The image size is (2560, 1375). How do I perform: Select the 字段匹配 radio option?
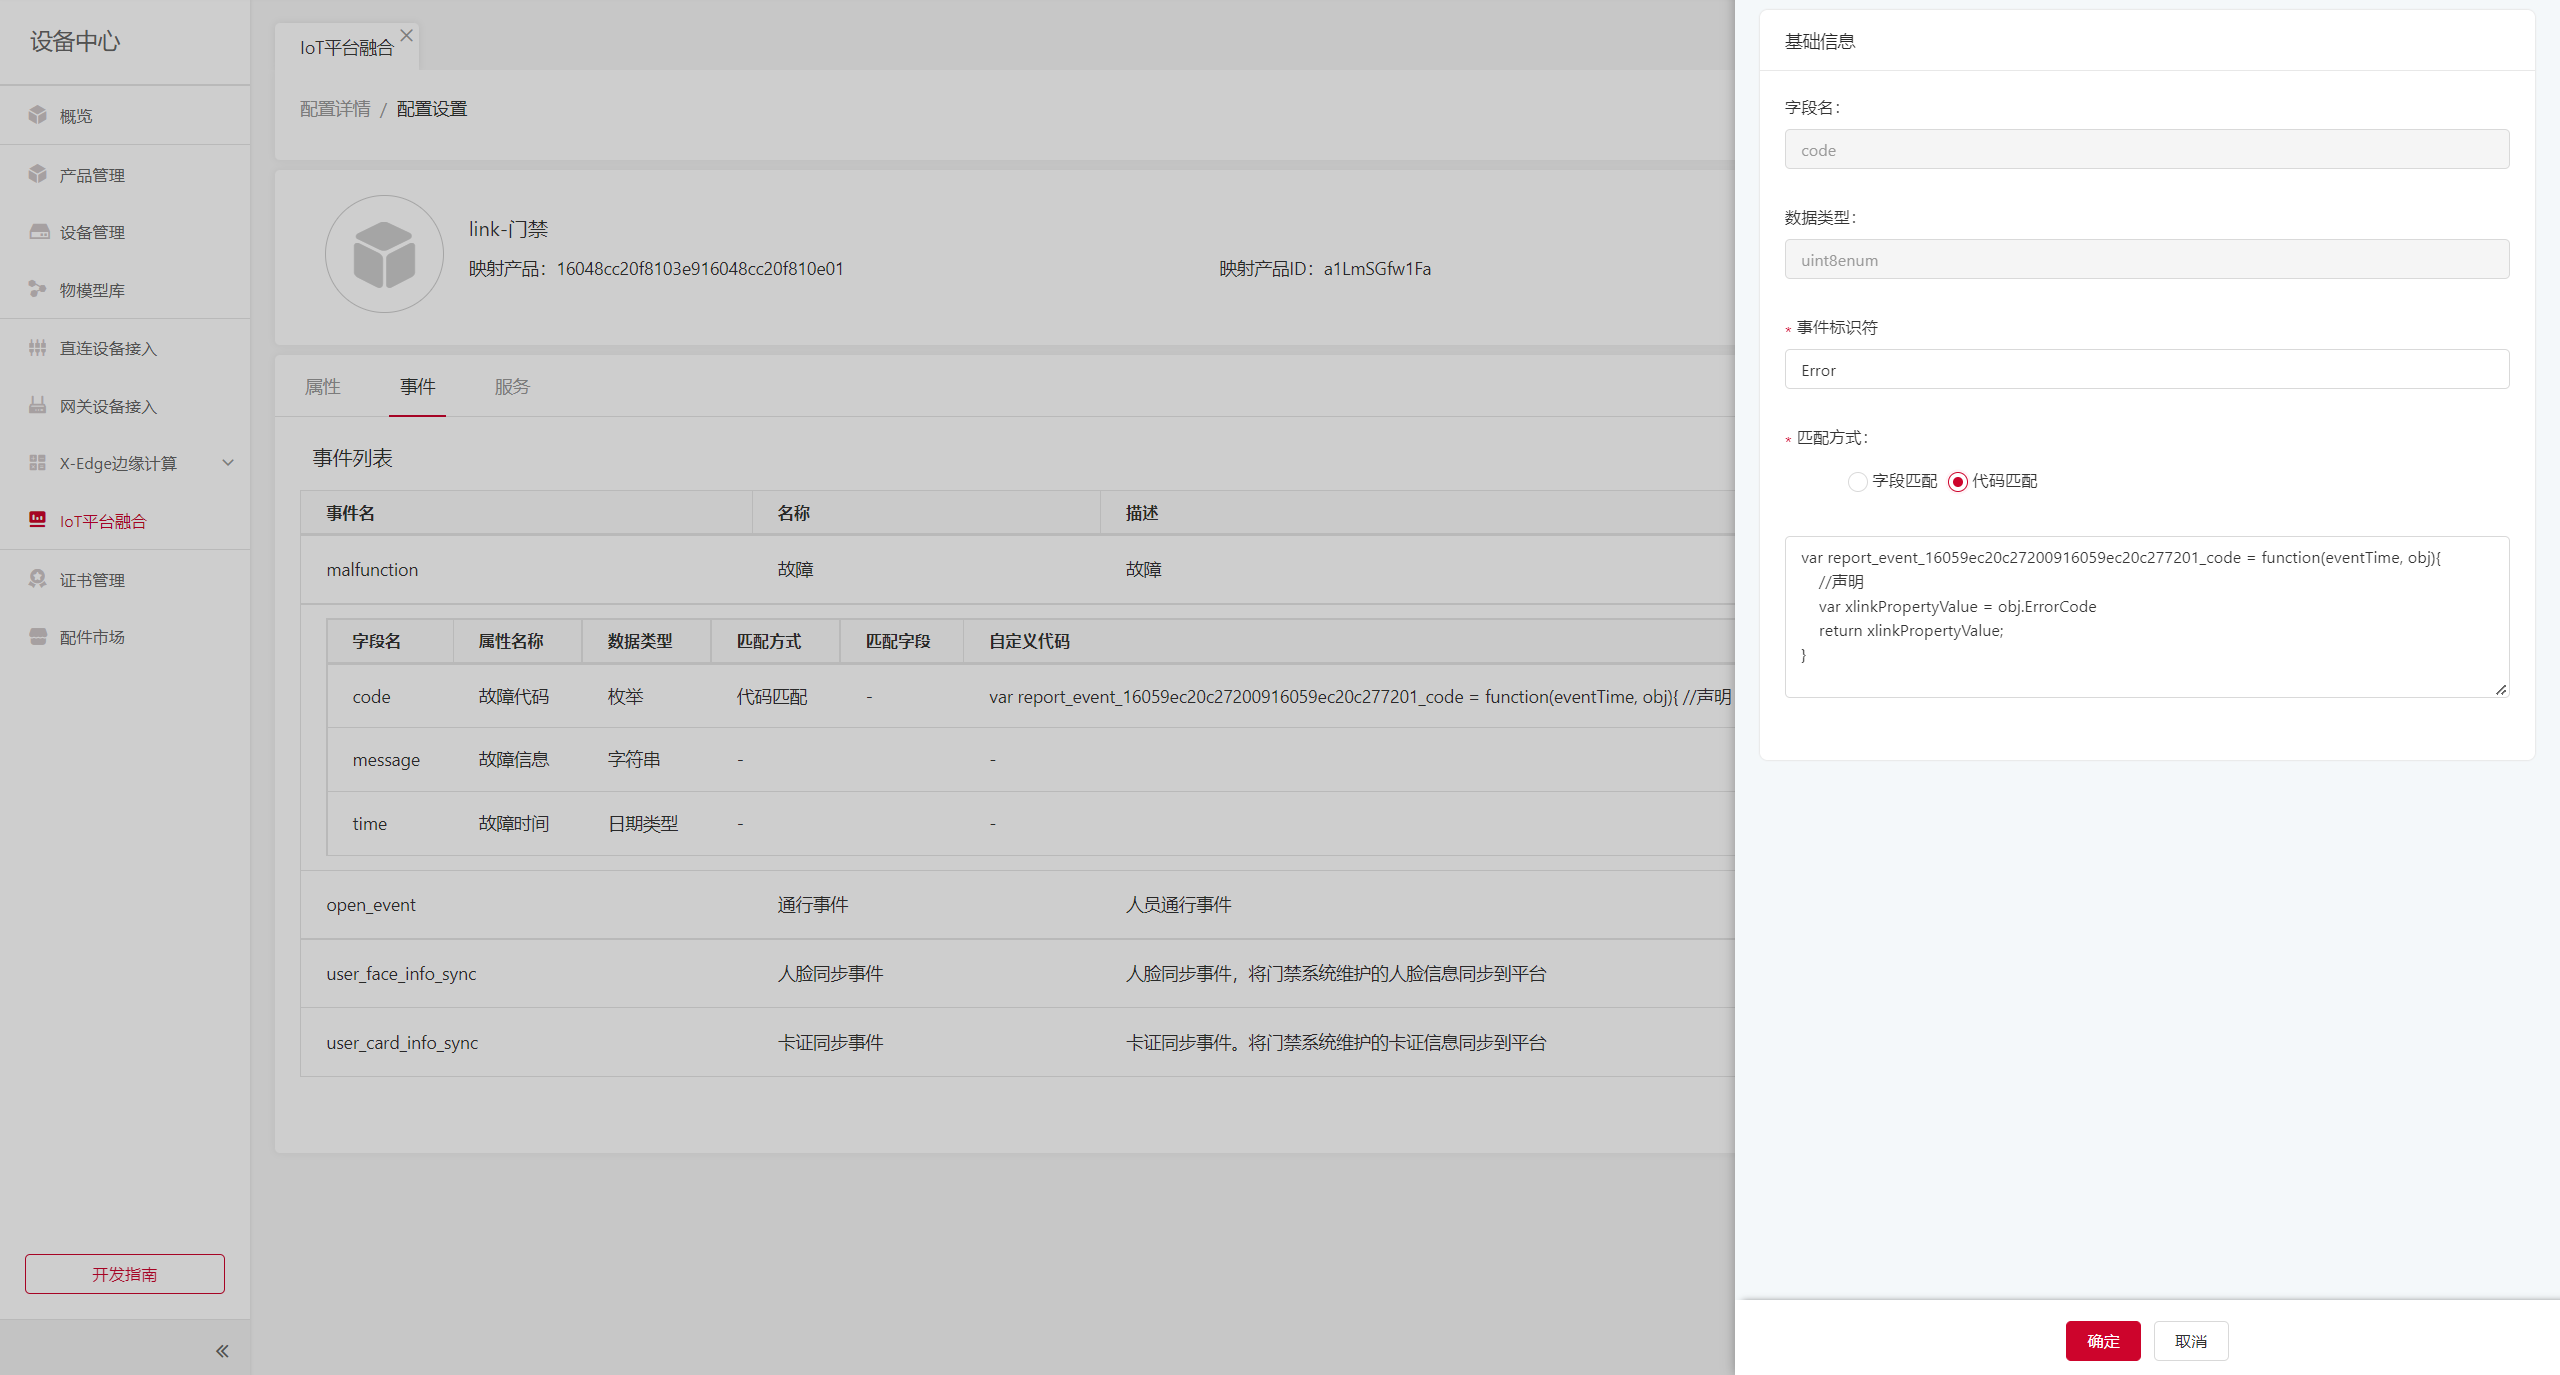(1857, 482)
